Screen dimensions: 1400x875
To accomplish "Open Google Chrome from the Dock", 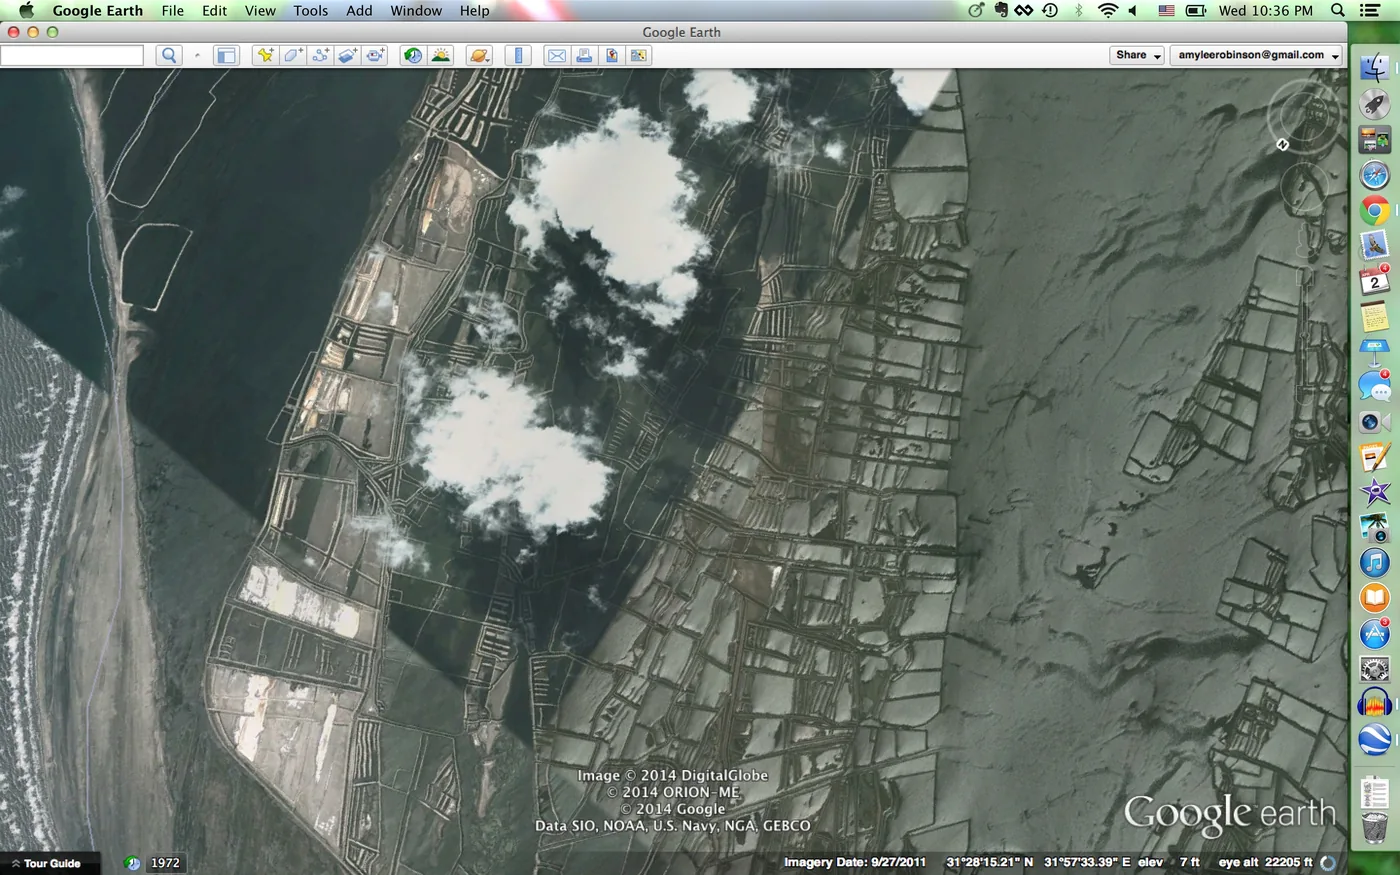I will [1375, 211].
